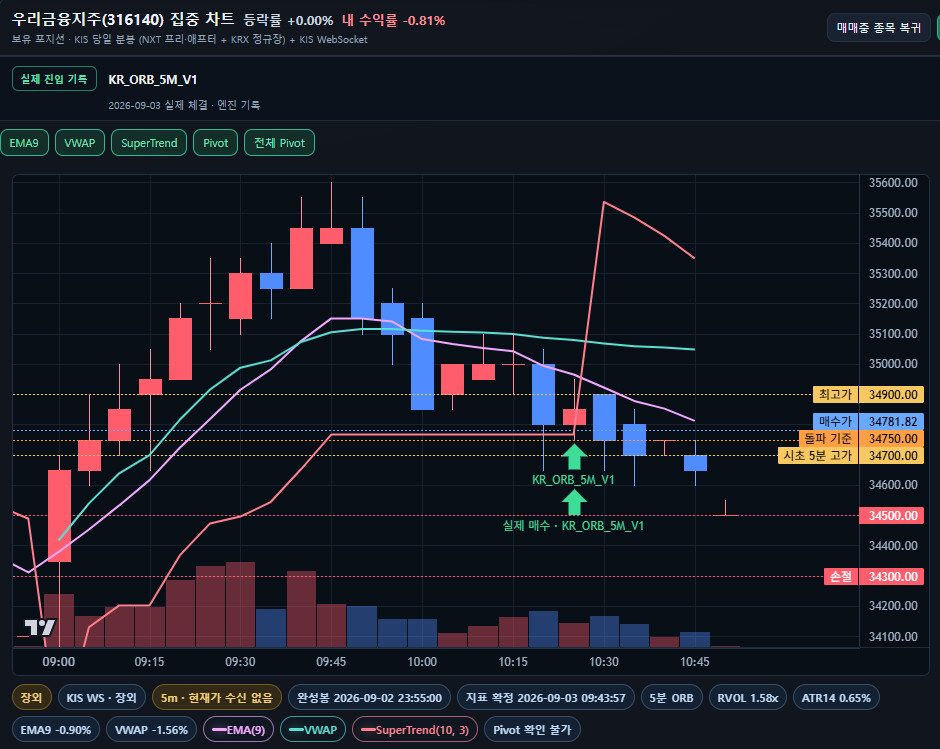Click the 손절 34300.00 price label
The width and height of the screenshot is (940, 749).
tap(873, 576)
